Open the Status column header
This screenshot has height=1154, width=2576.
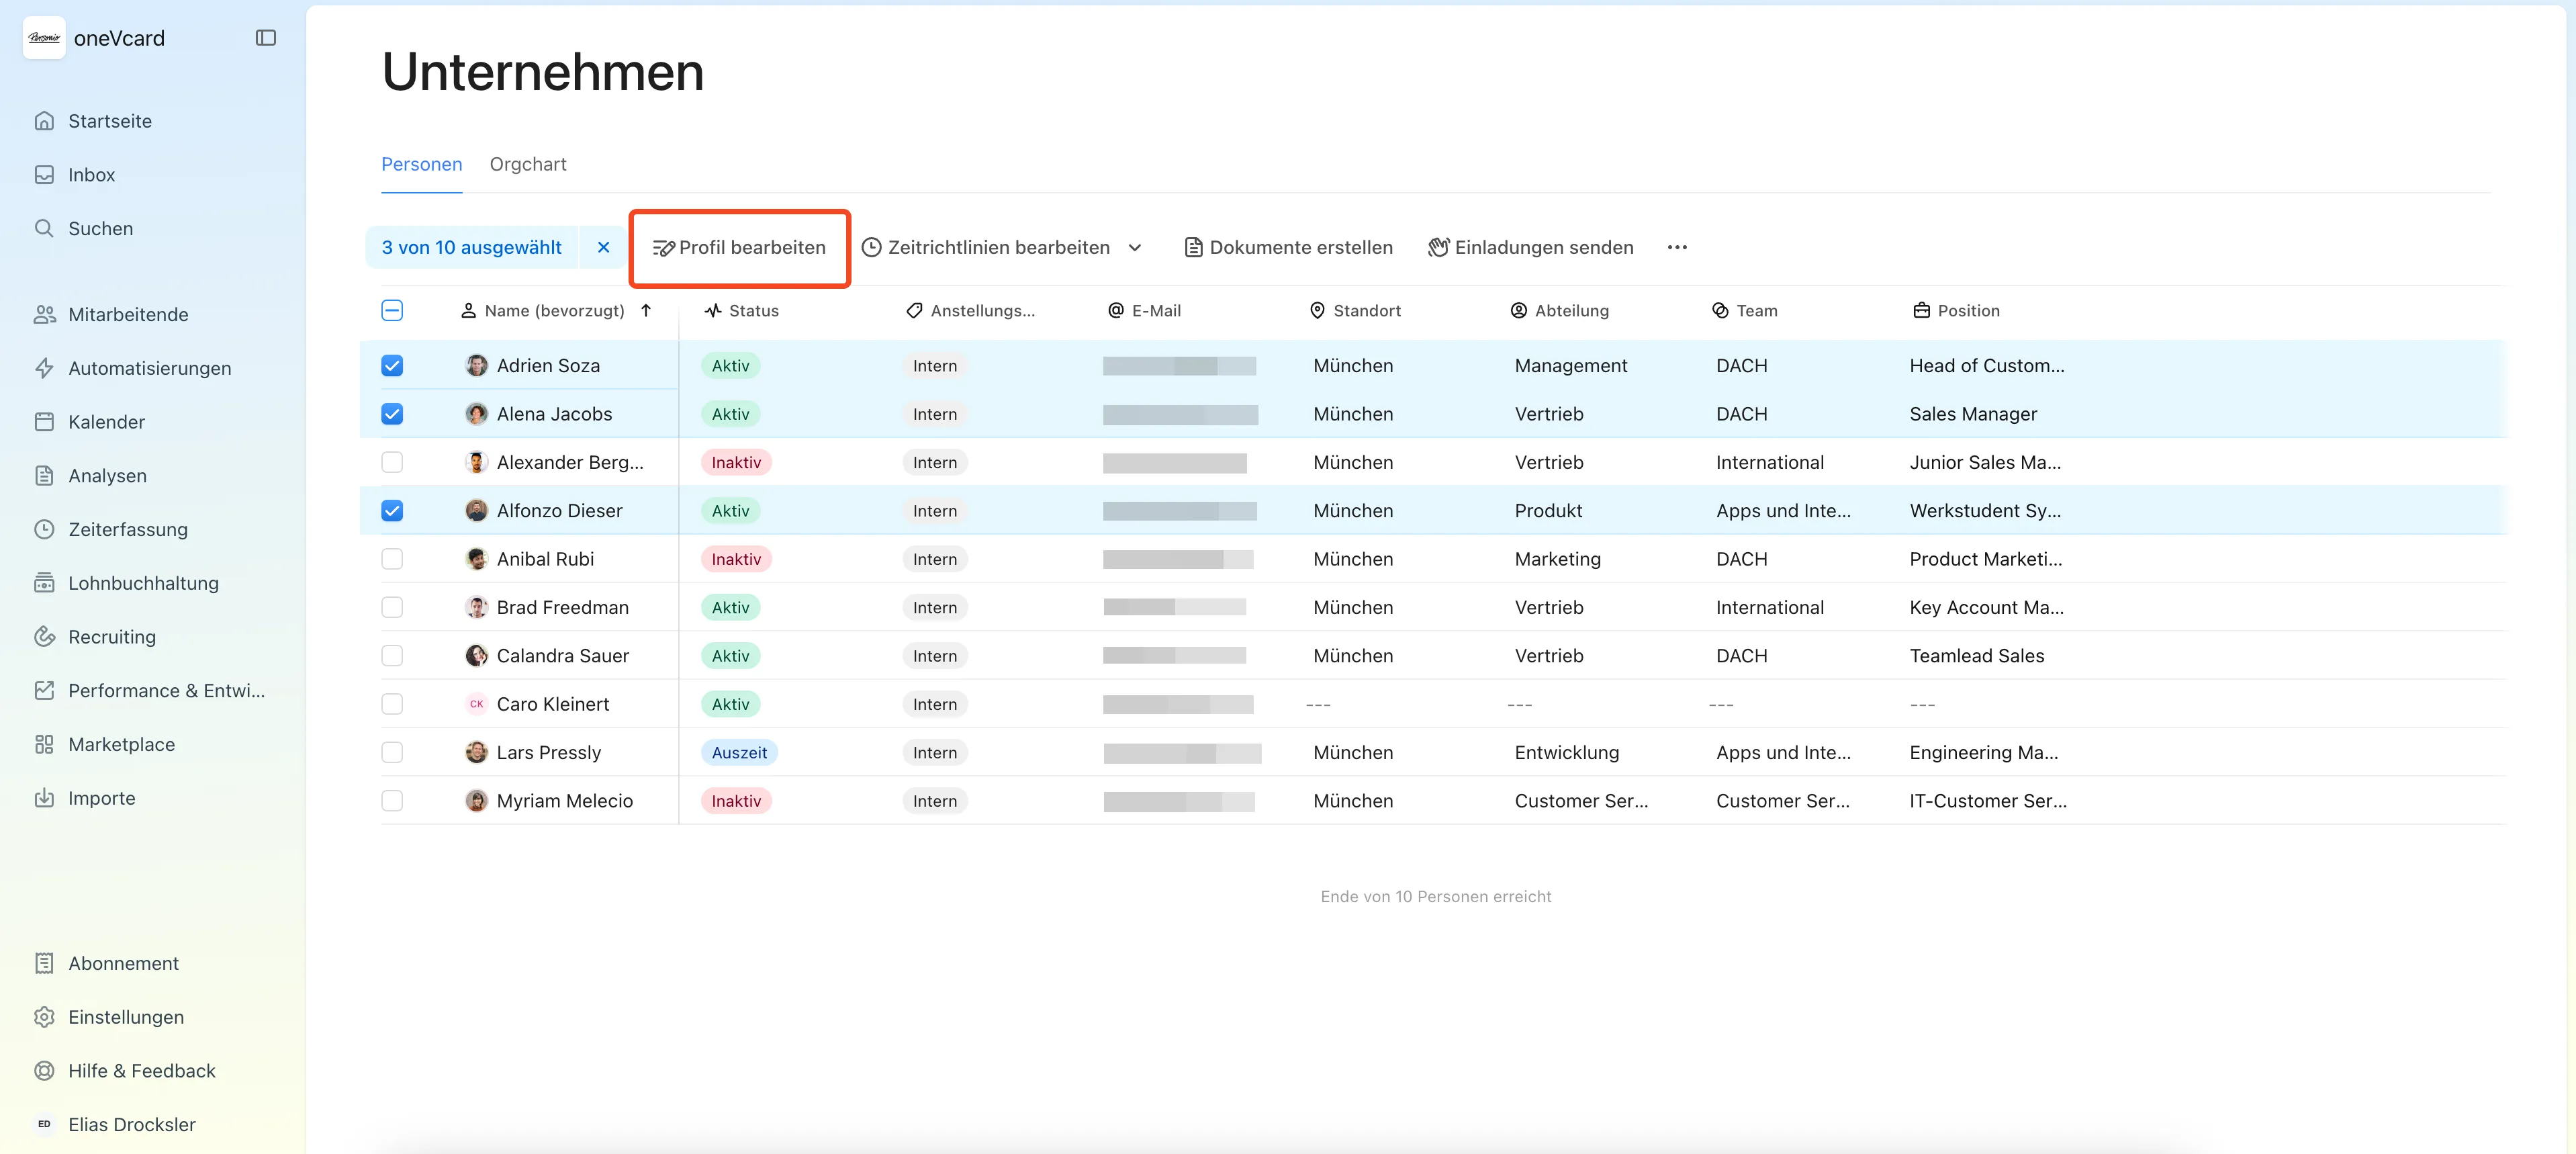coord(741,311)
